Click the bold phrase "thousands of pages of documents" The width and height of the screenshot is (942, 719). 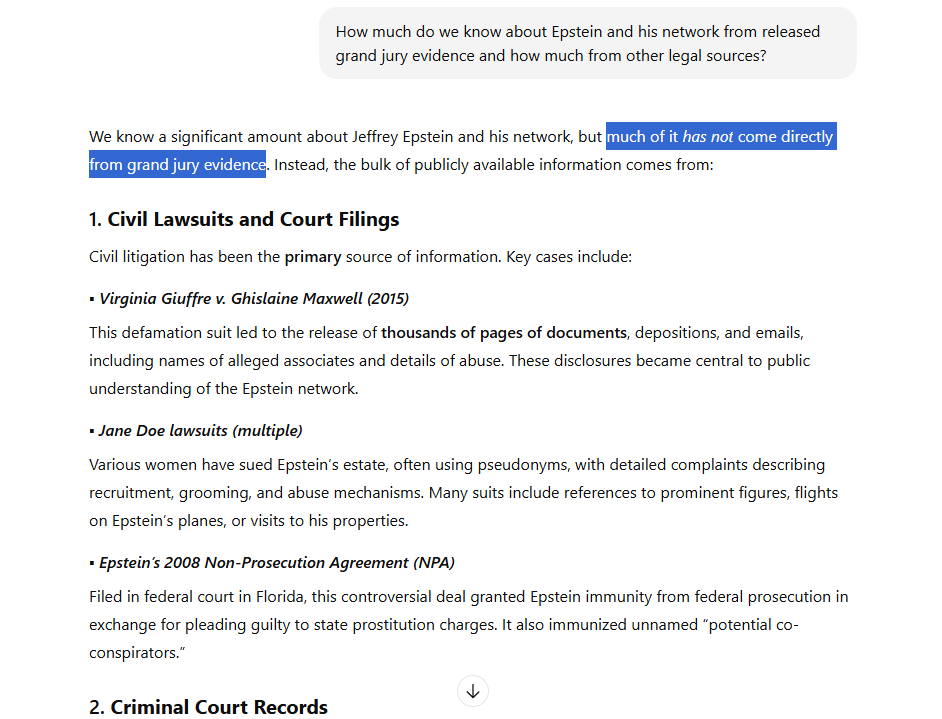click(504, 333)
